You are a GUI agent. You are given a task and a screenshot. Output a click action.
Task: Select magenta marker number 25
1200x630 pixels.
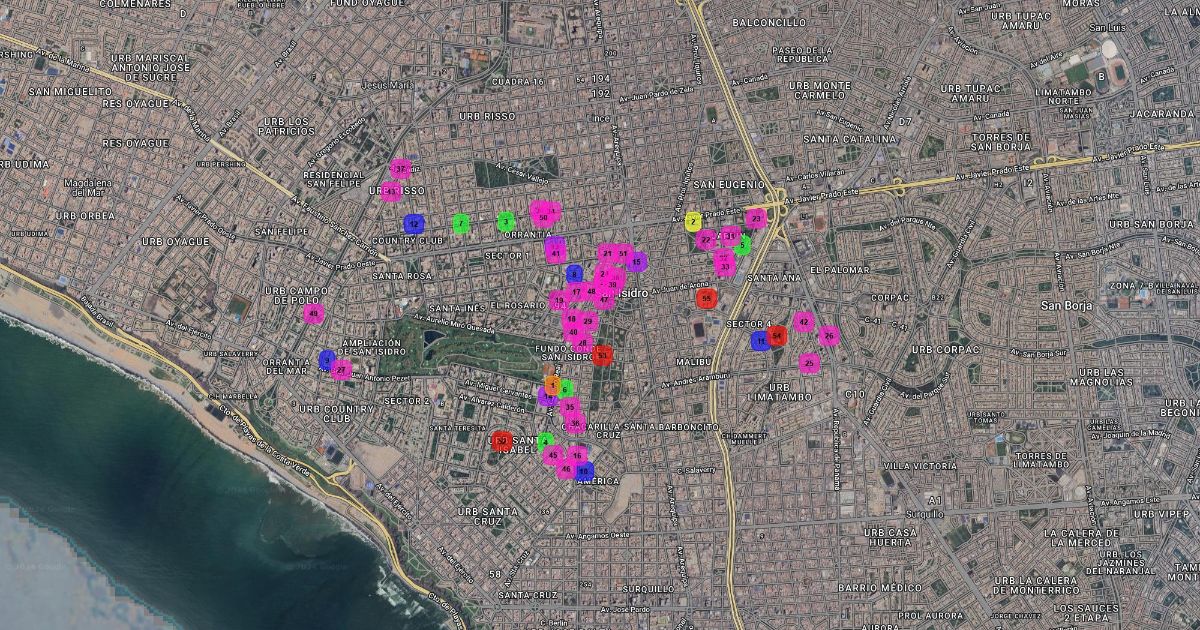(809, 363)
